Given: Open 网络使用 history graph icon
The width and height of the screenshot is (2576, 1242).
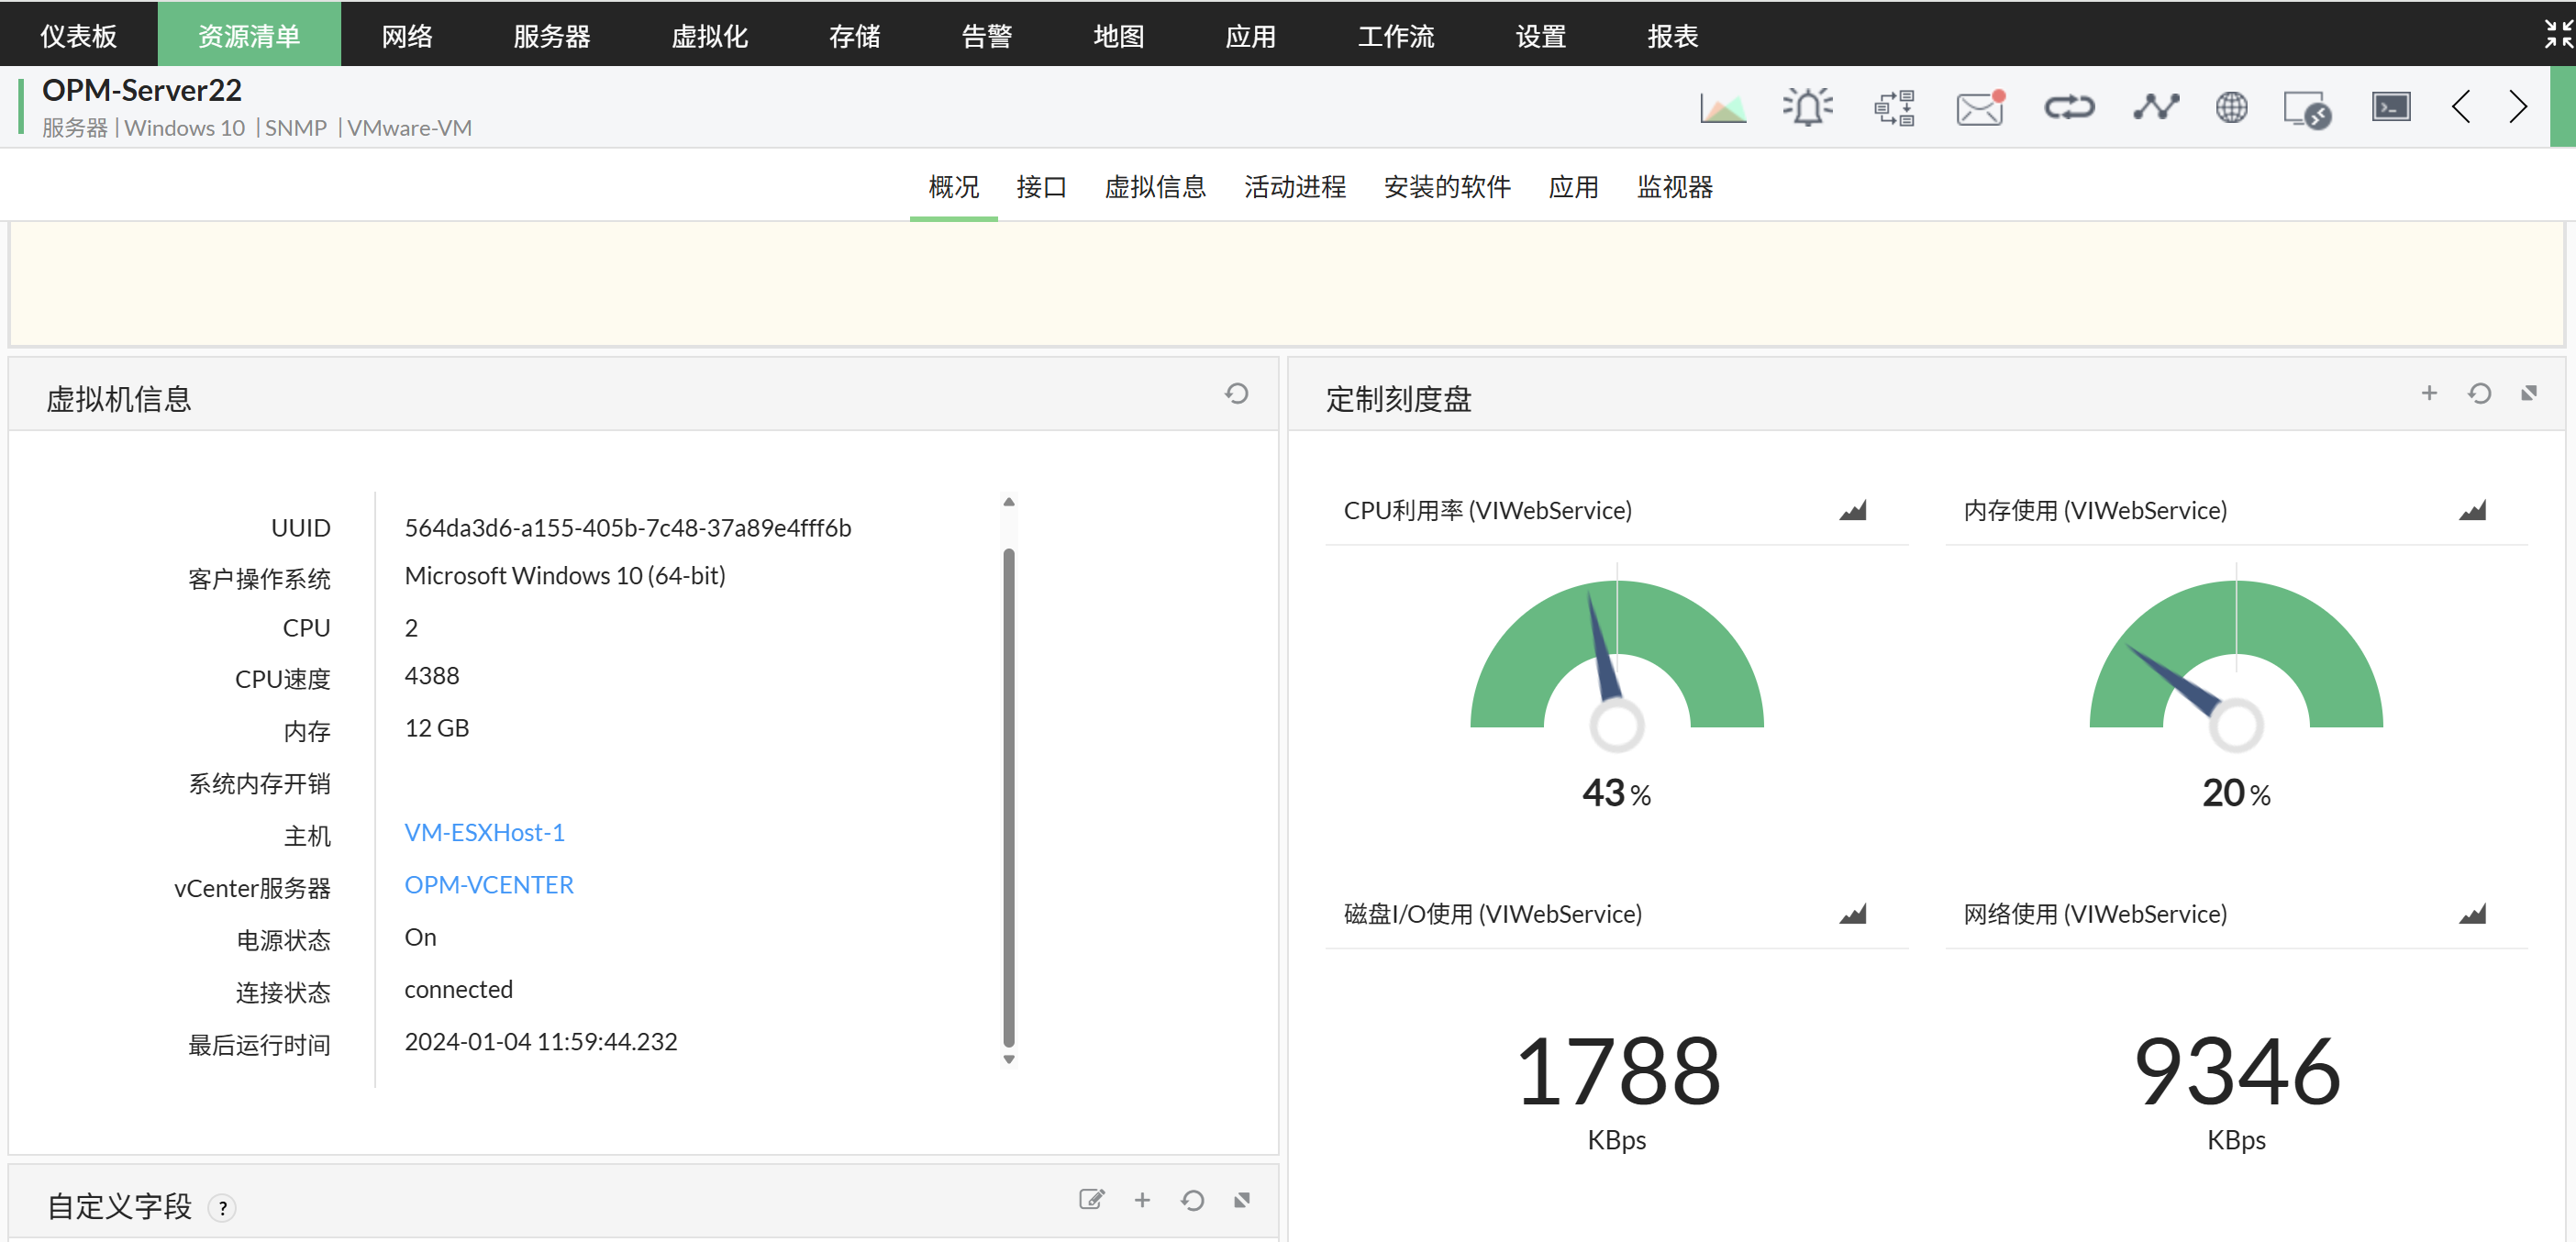Looking at the screenshot, I should (2471, 914).
